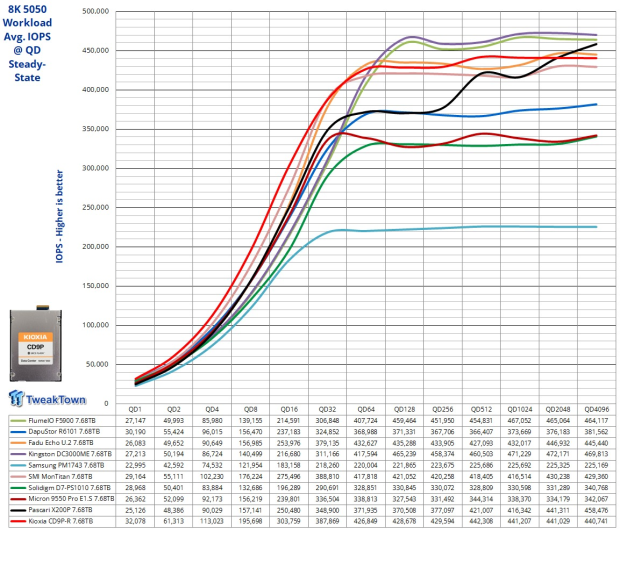Select the QD32 column header
620x568 pixels.
click(x=327, y=409)
